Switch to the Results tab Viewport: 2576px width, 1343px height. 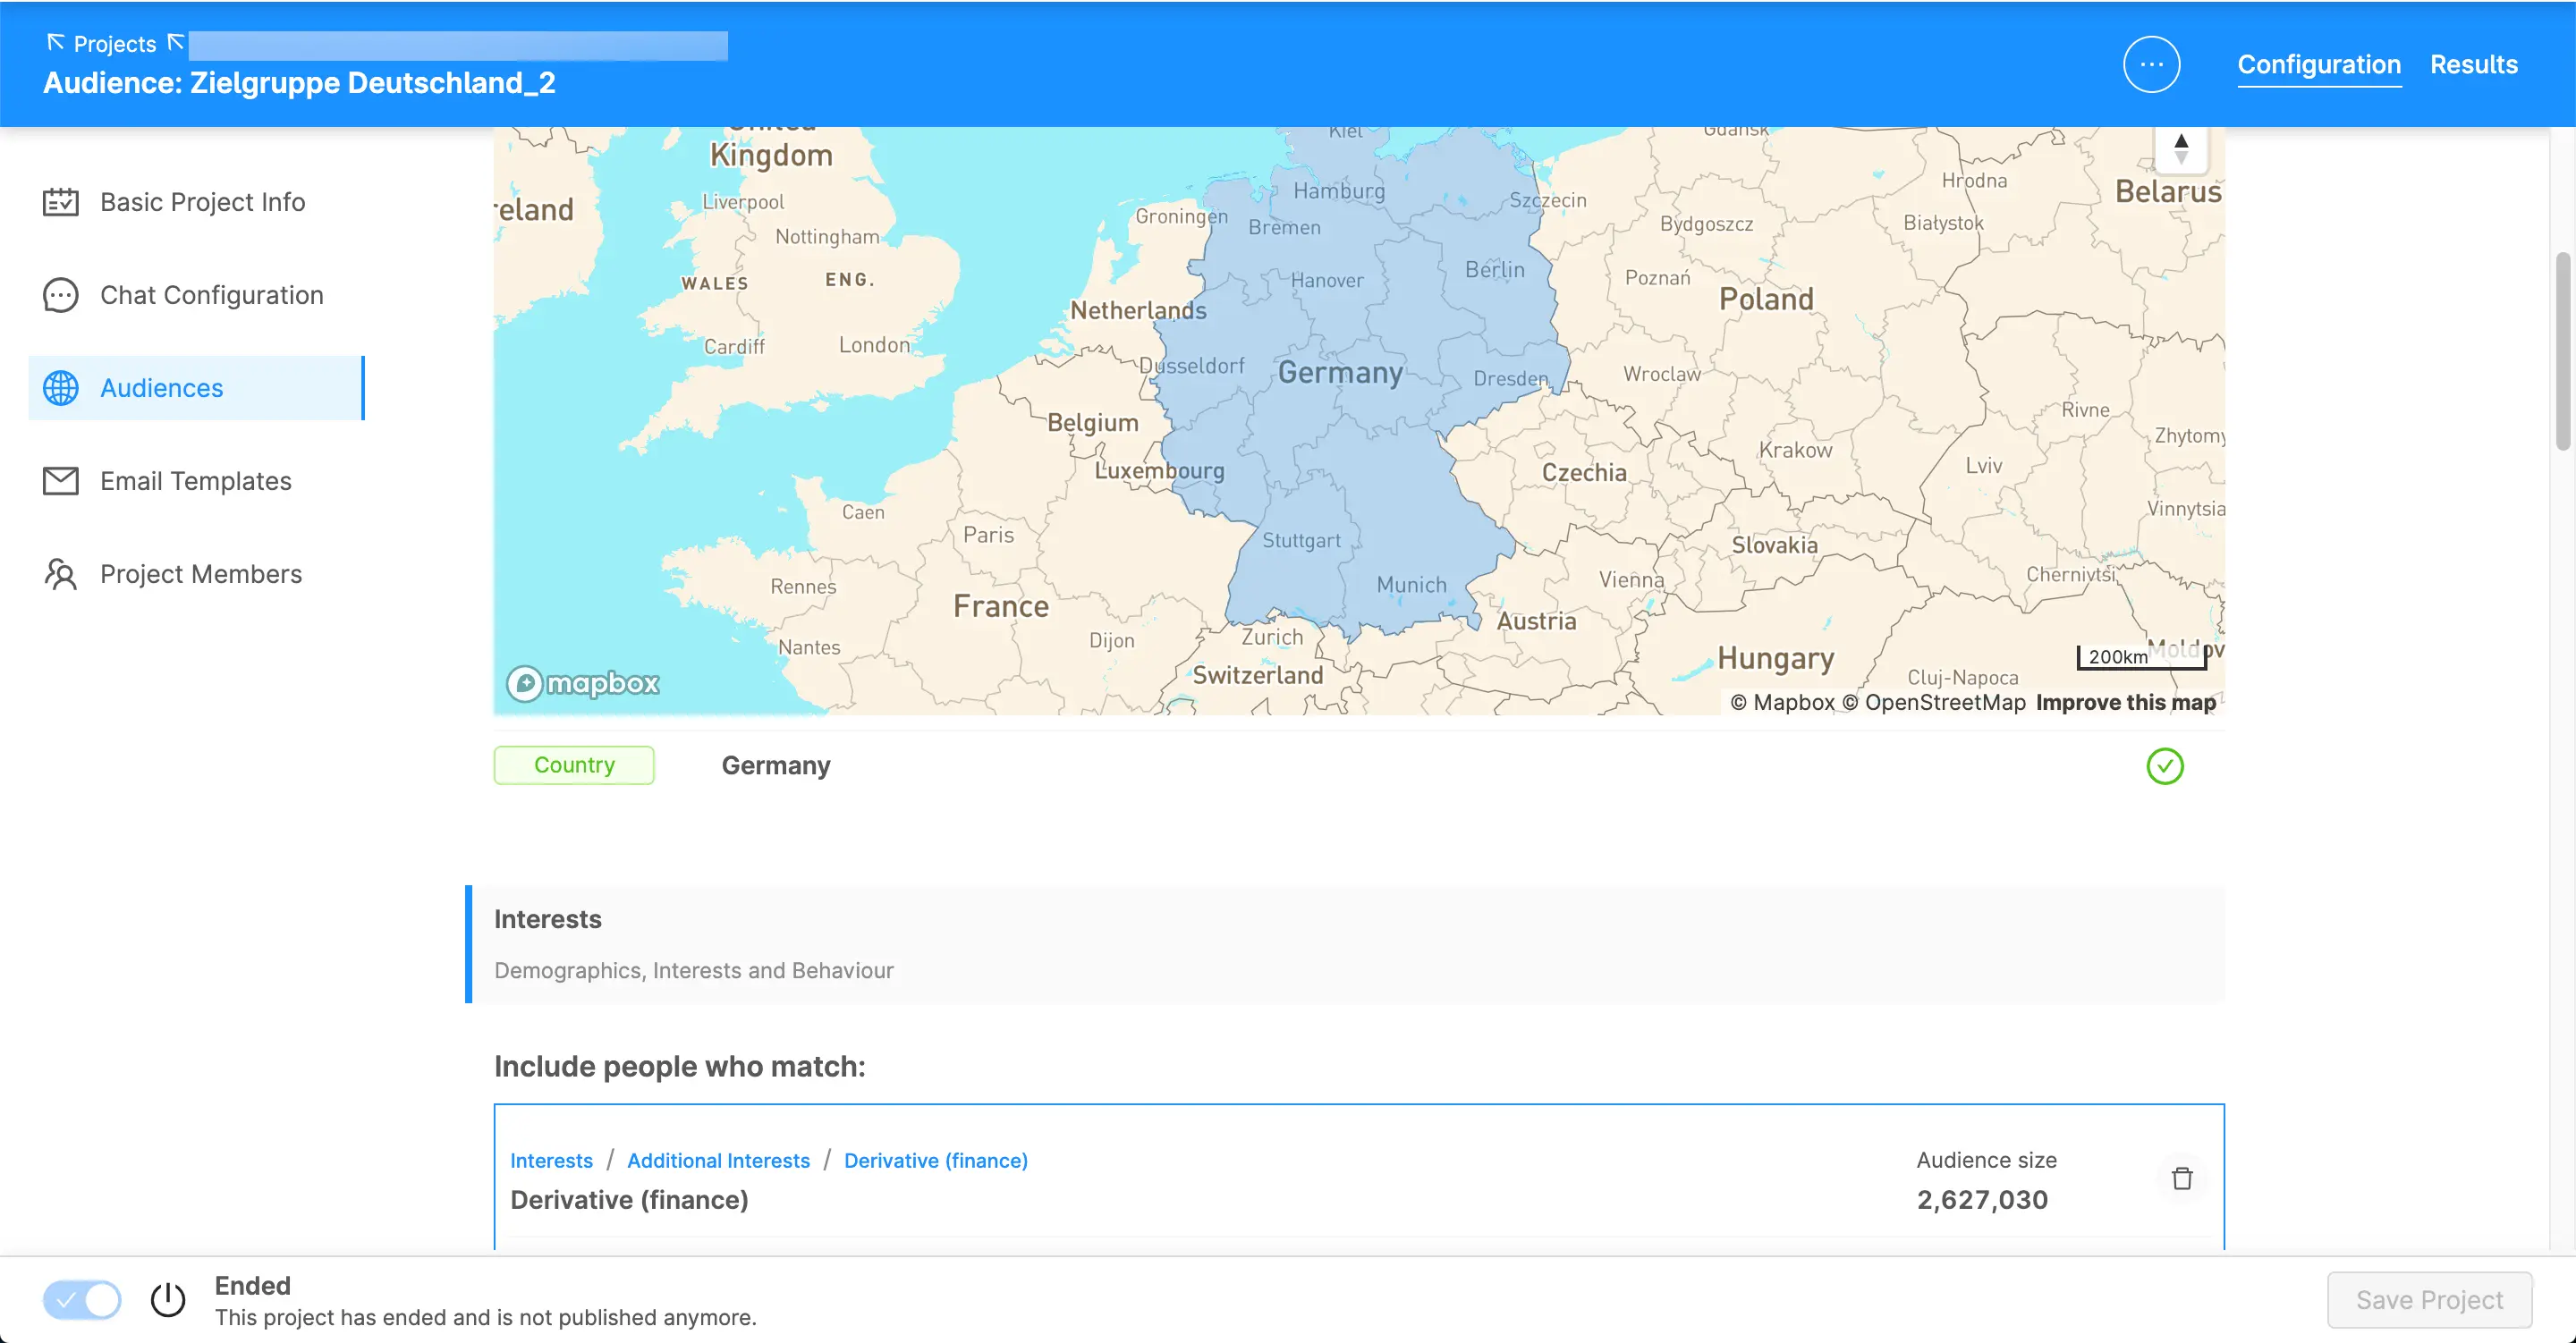click(2473, 65)
